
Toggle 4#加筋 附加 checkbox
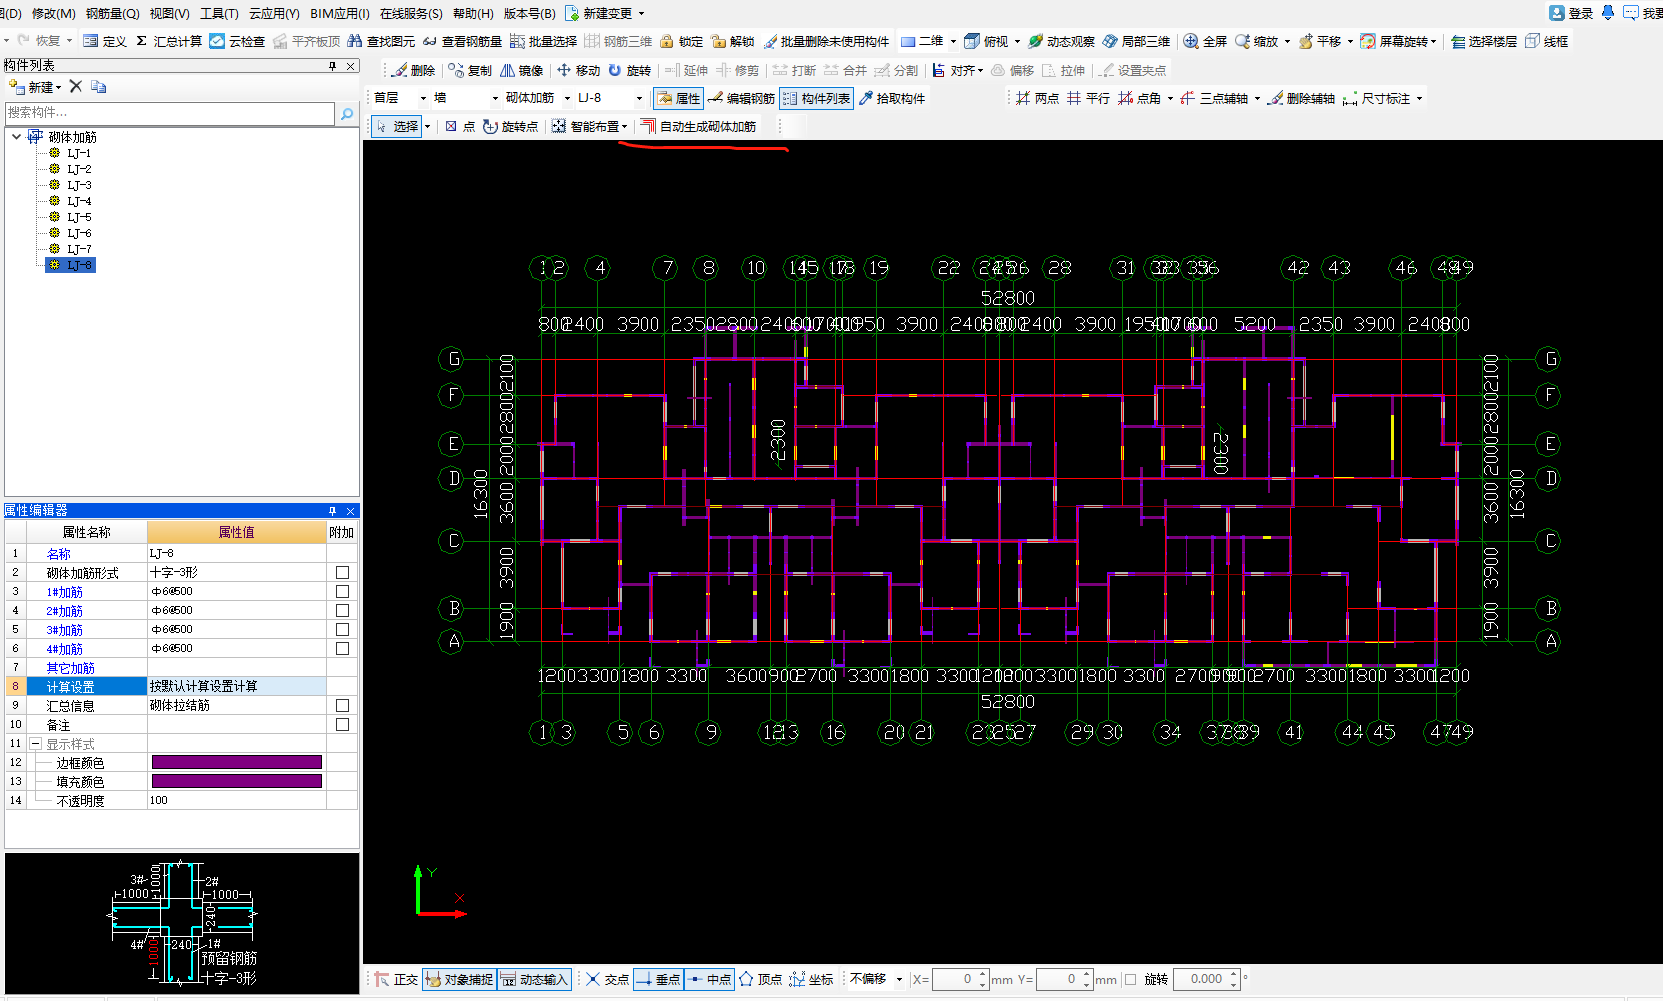click(x=342, y=649)
